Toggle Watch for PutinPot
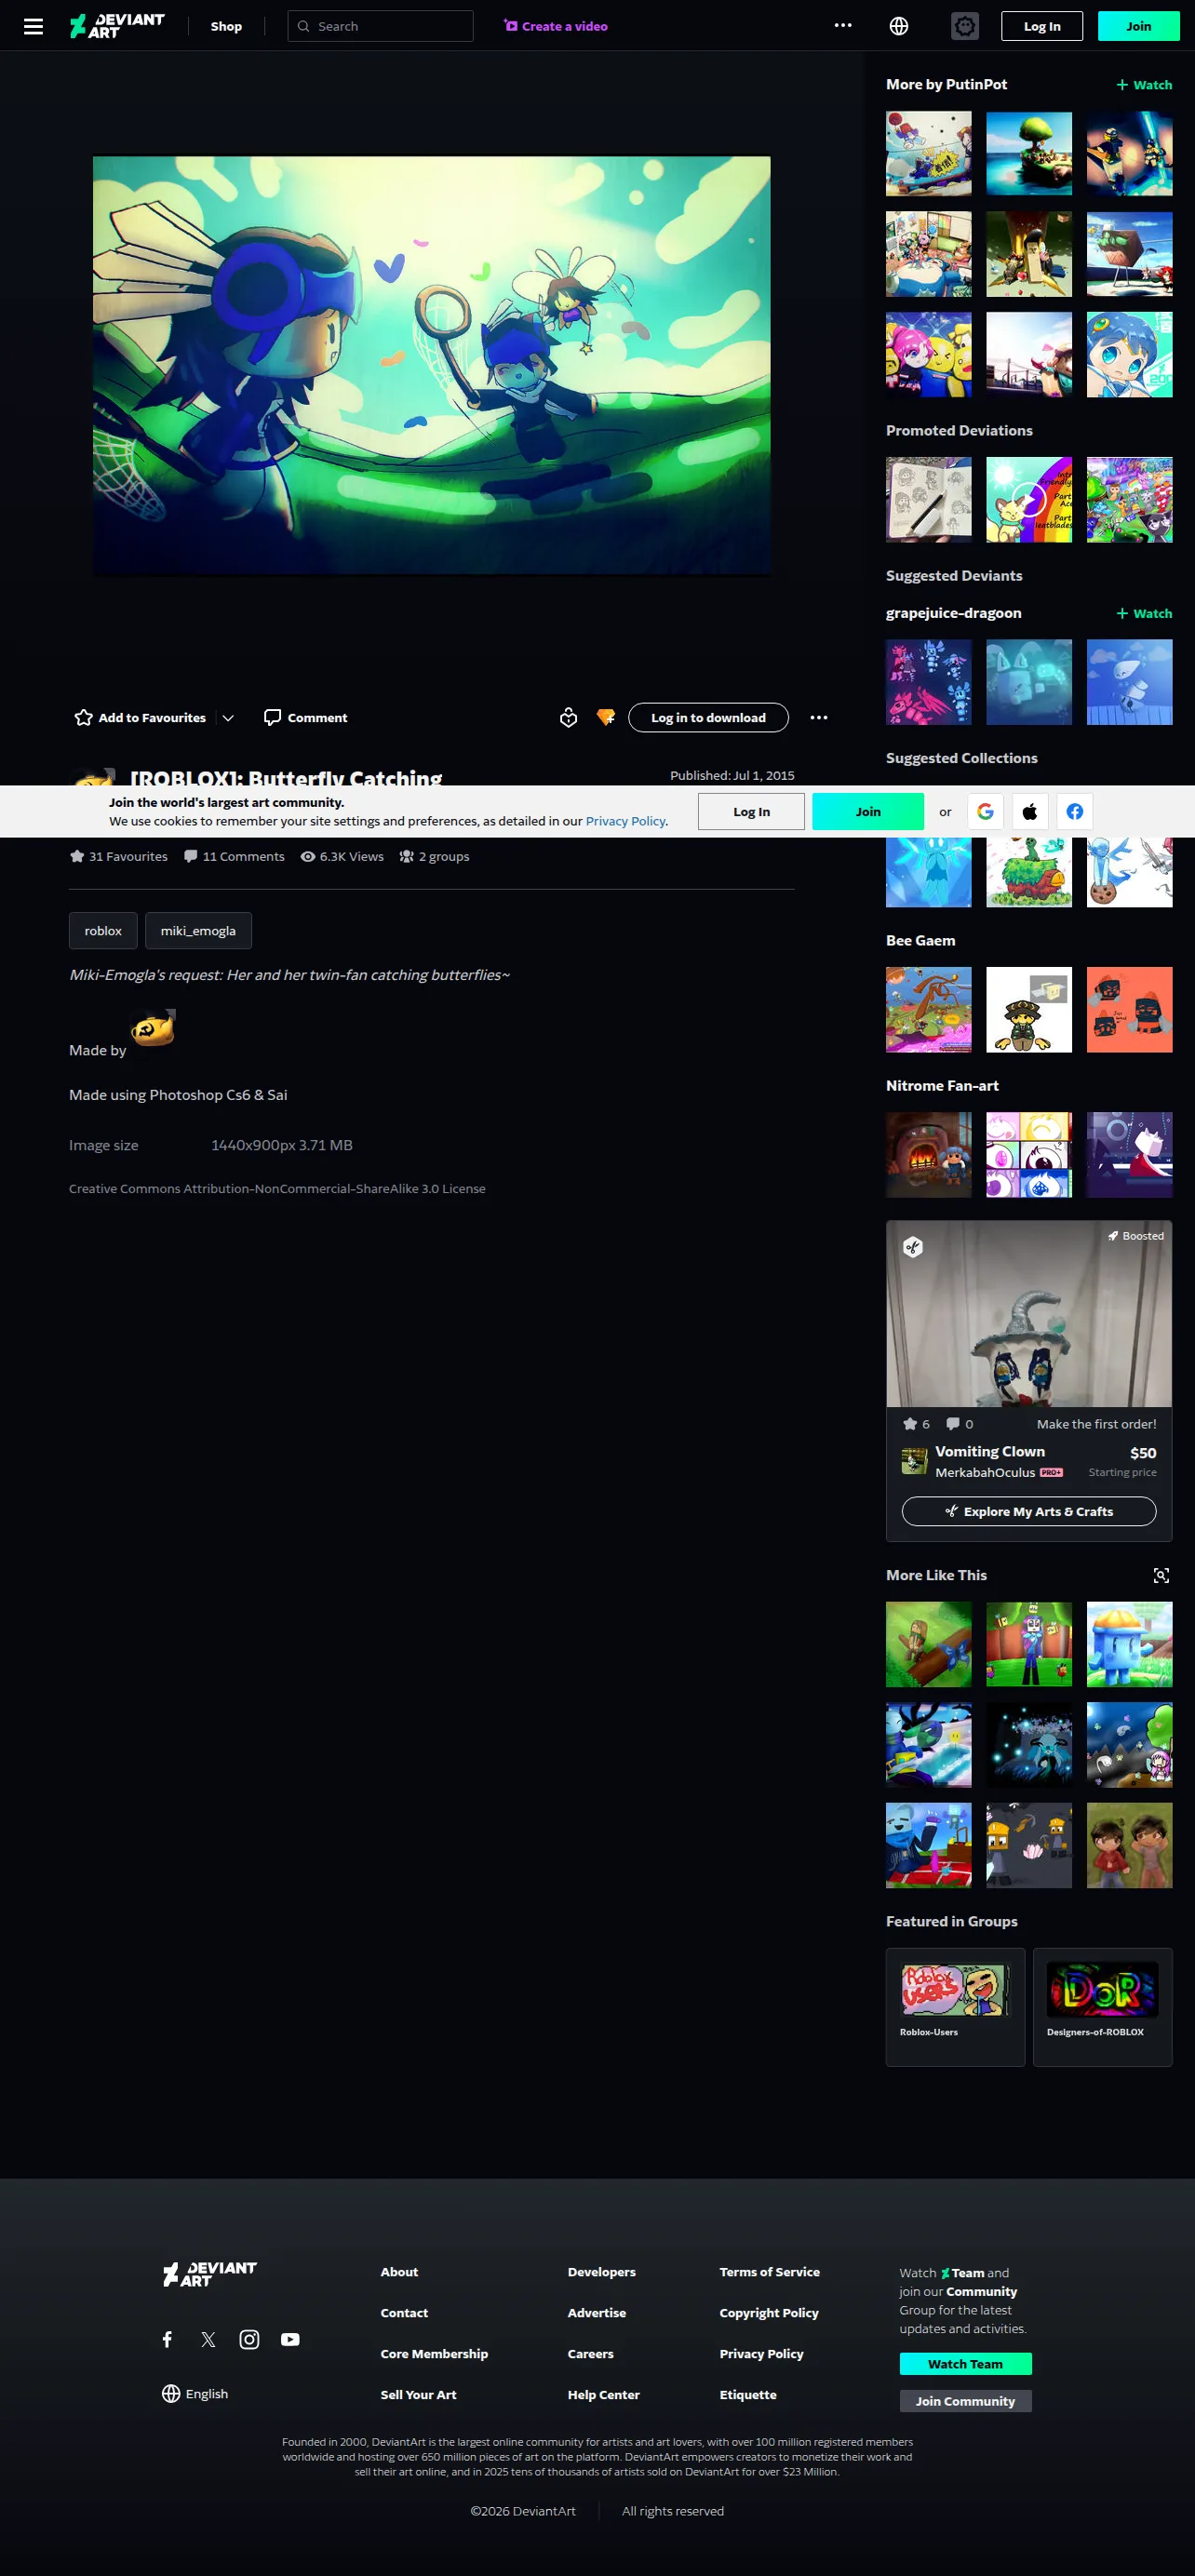Screen dimensions: 1195x2576 pyautogui.click(x=1144, y=85)
